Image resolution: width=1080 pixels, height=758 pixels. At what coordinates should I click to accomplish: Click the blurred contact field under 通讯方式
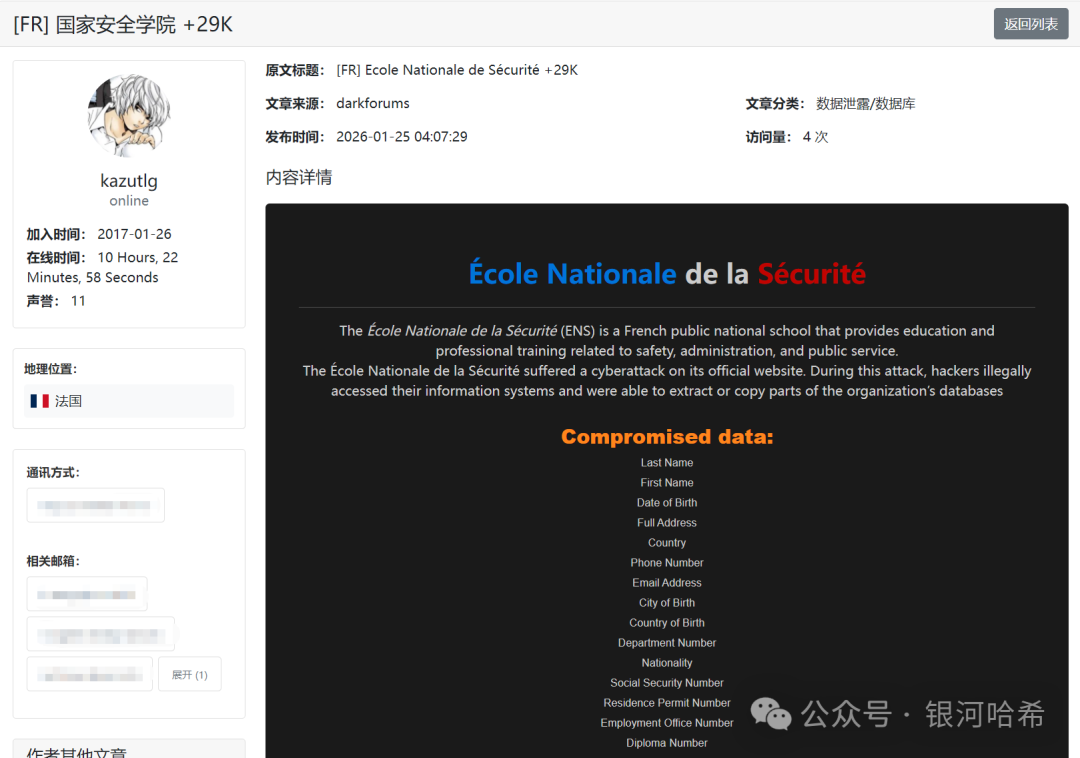(x=96, y=505)
